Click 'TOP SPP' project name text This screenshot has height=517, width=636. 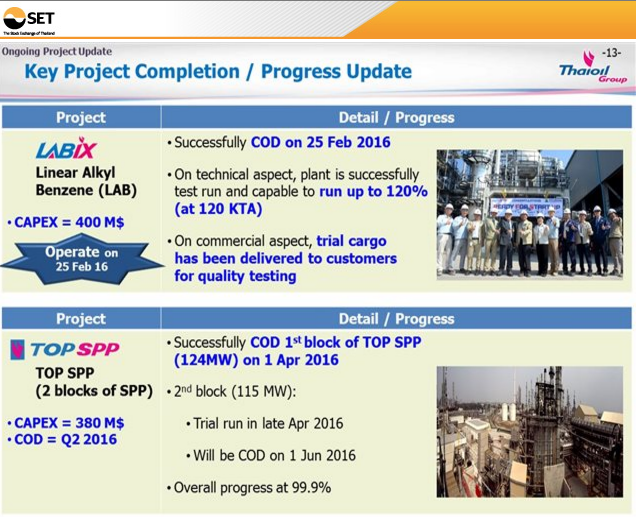coord(65,373)
